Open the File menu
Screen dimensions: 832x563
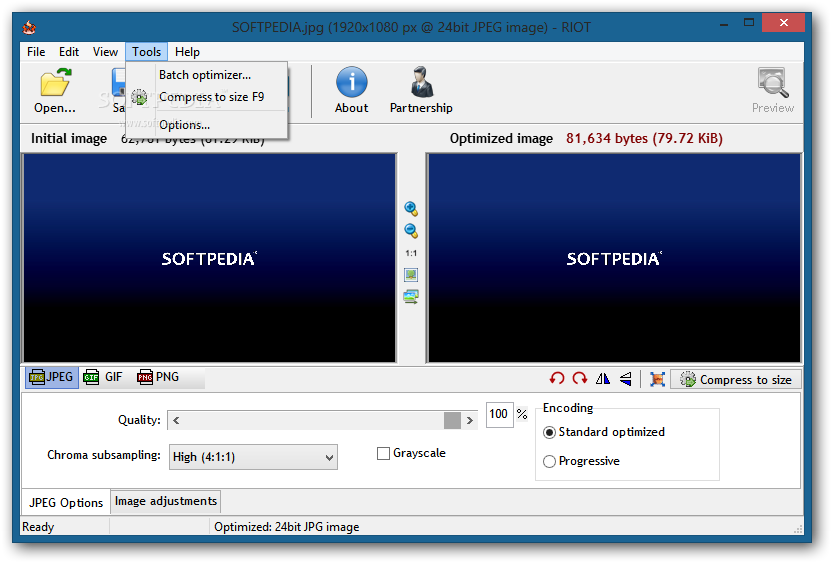click(36, 52)
